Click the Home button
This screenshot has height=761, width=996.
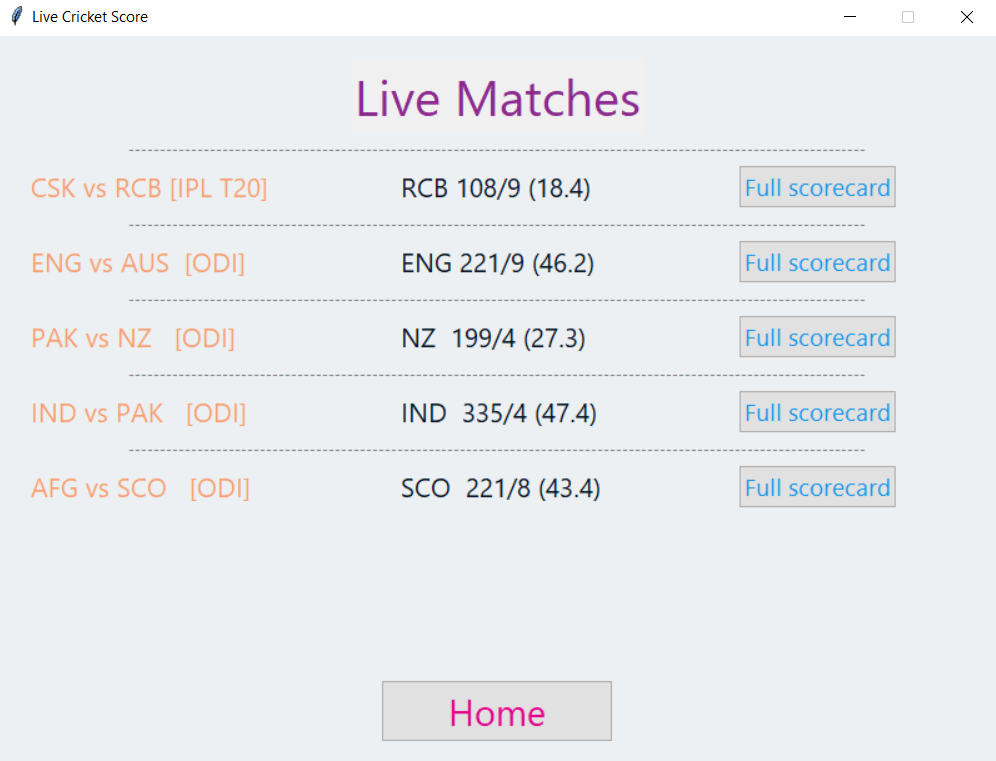(x=496, y=711)
